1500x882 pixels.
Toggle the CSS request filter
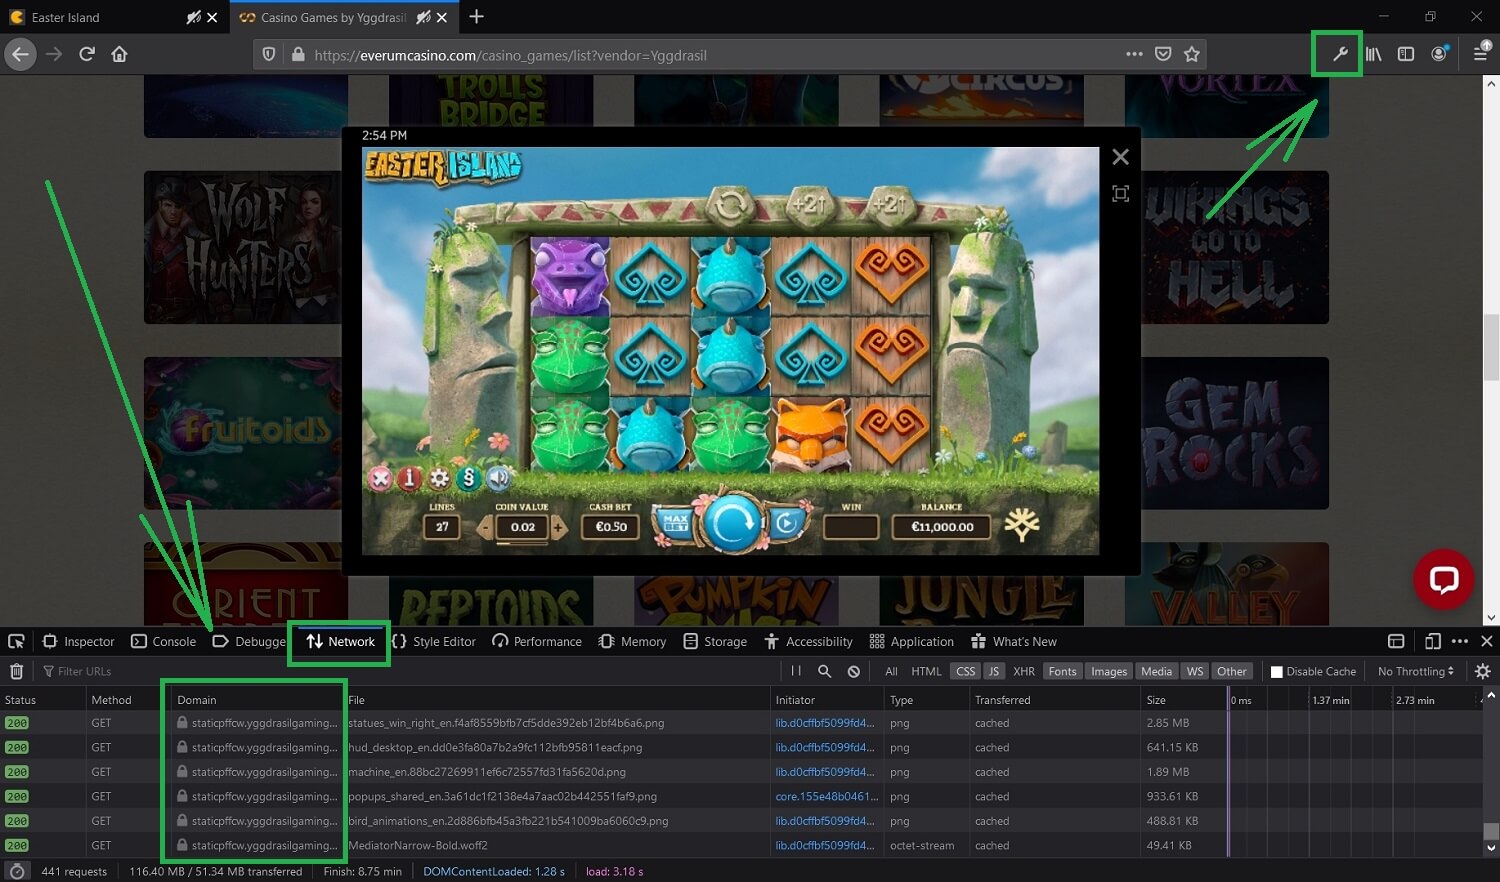click(965, 671)
